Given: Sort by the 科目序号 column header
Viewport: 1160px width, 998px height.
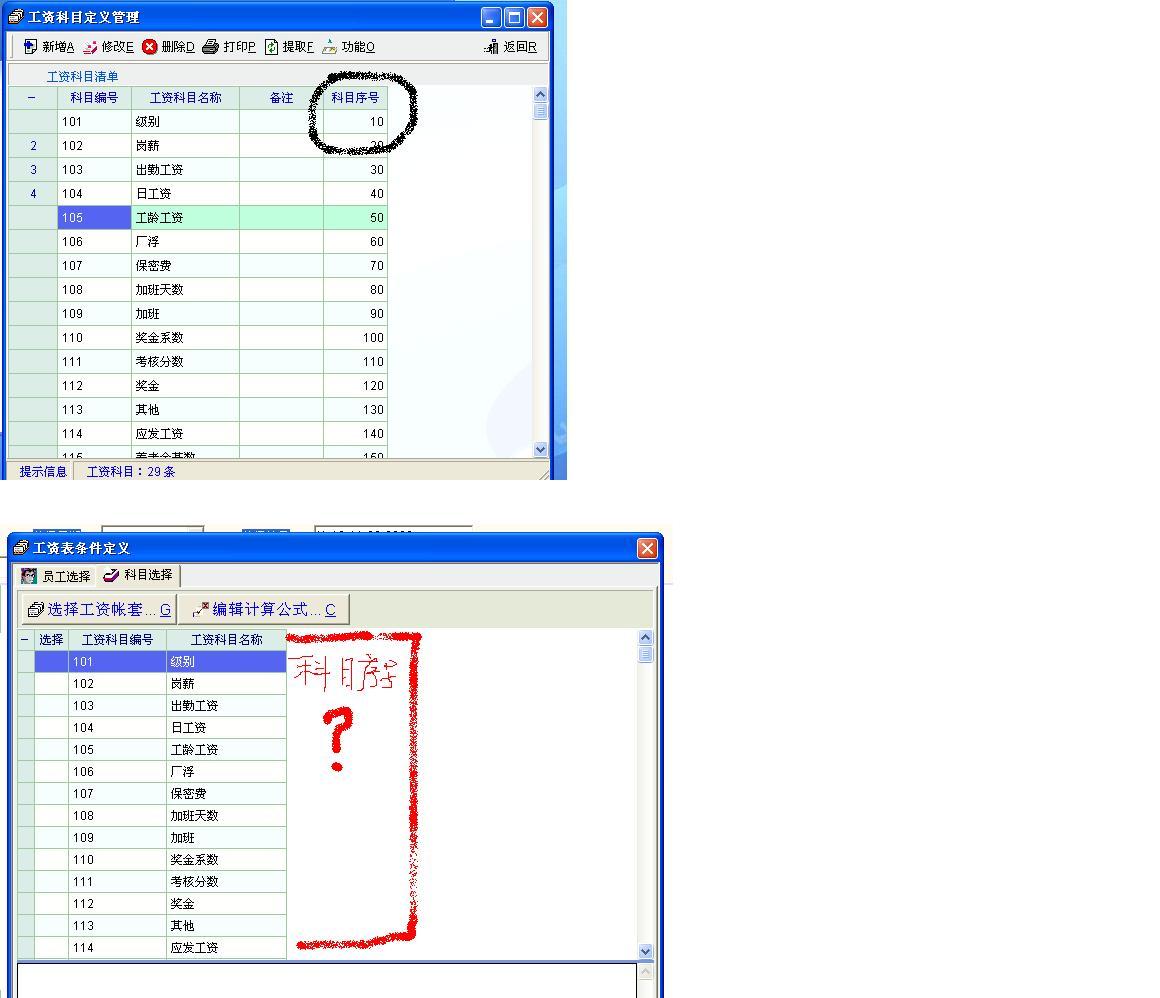Looking at the screenshot, I should (355, 98).
